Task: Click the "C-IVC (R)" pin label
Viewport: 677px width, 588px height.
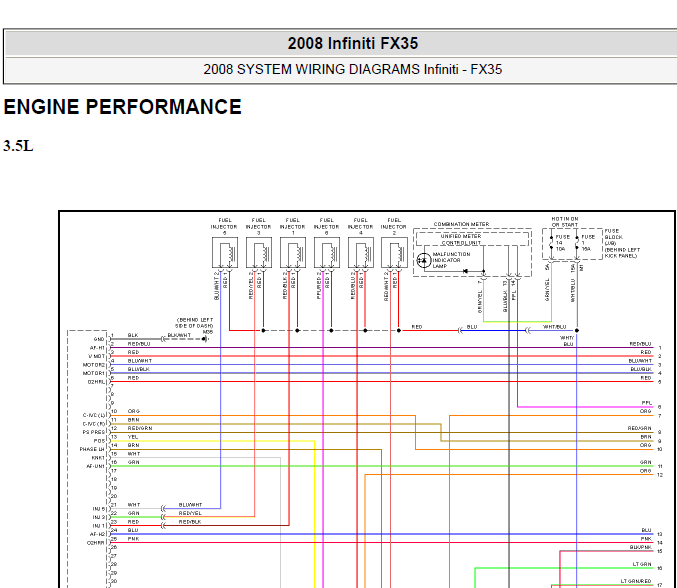Action: pyautogui.click(x=94, y=424)
